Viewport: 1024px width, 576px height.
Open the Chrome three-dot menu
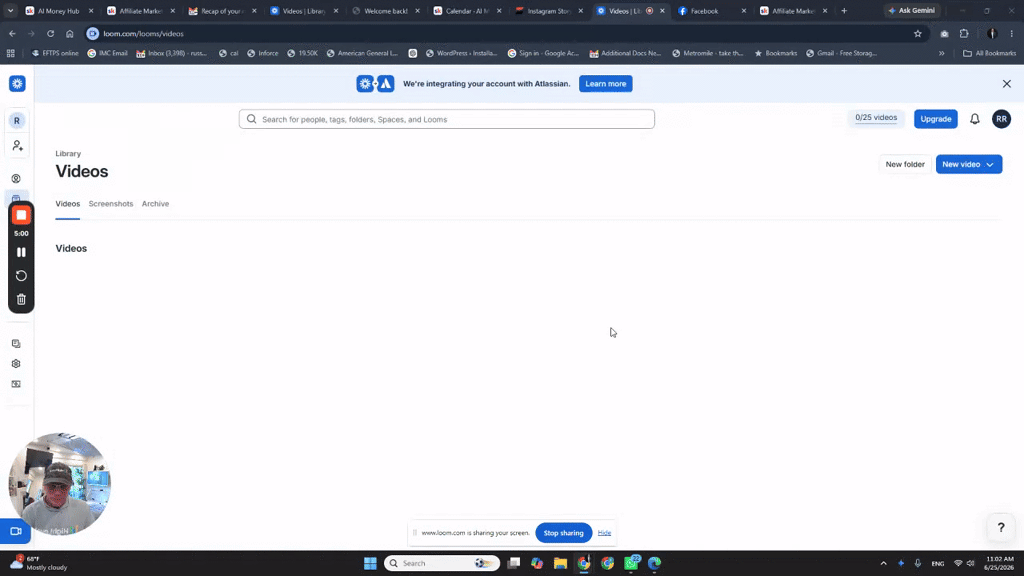1012,33
